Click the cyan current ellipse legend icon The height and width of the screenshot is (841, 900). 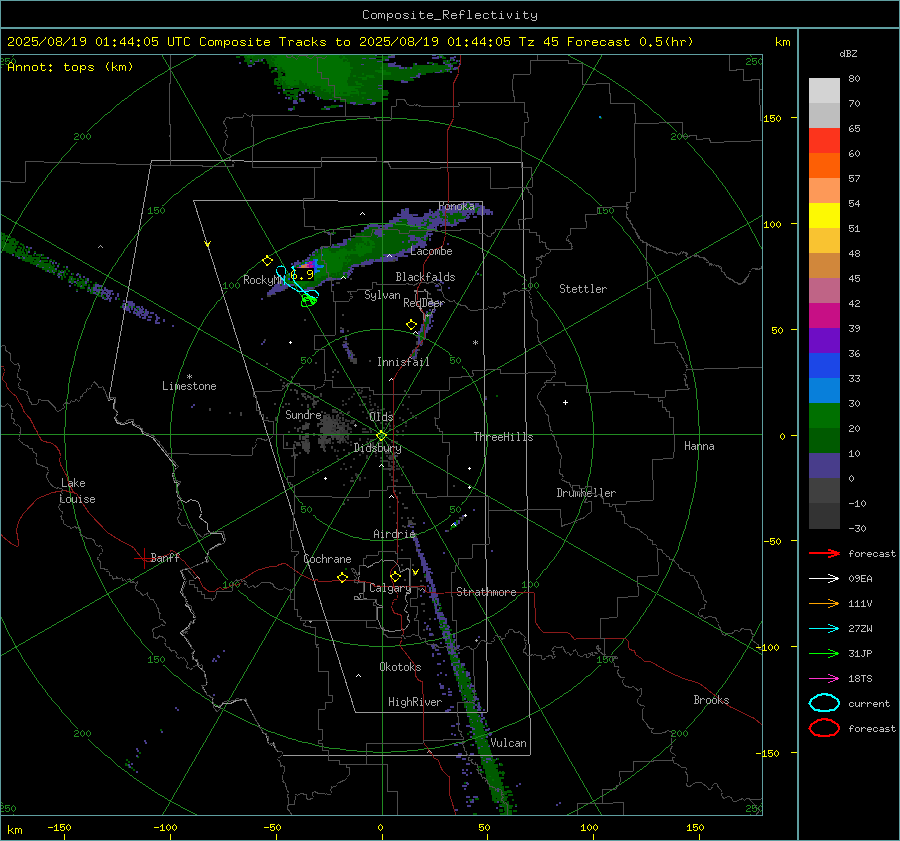pos(824,703)
